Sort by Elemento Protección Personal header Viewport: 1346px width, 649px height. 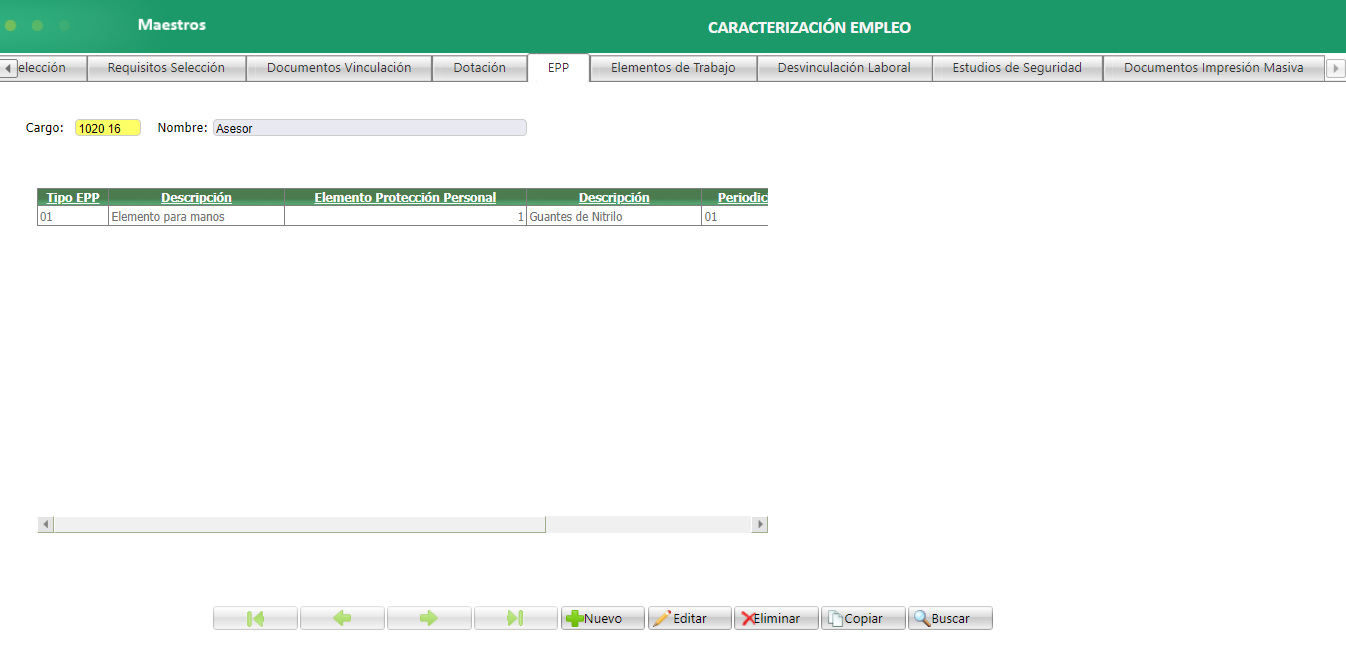(x=405, y=197)
